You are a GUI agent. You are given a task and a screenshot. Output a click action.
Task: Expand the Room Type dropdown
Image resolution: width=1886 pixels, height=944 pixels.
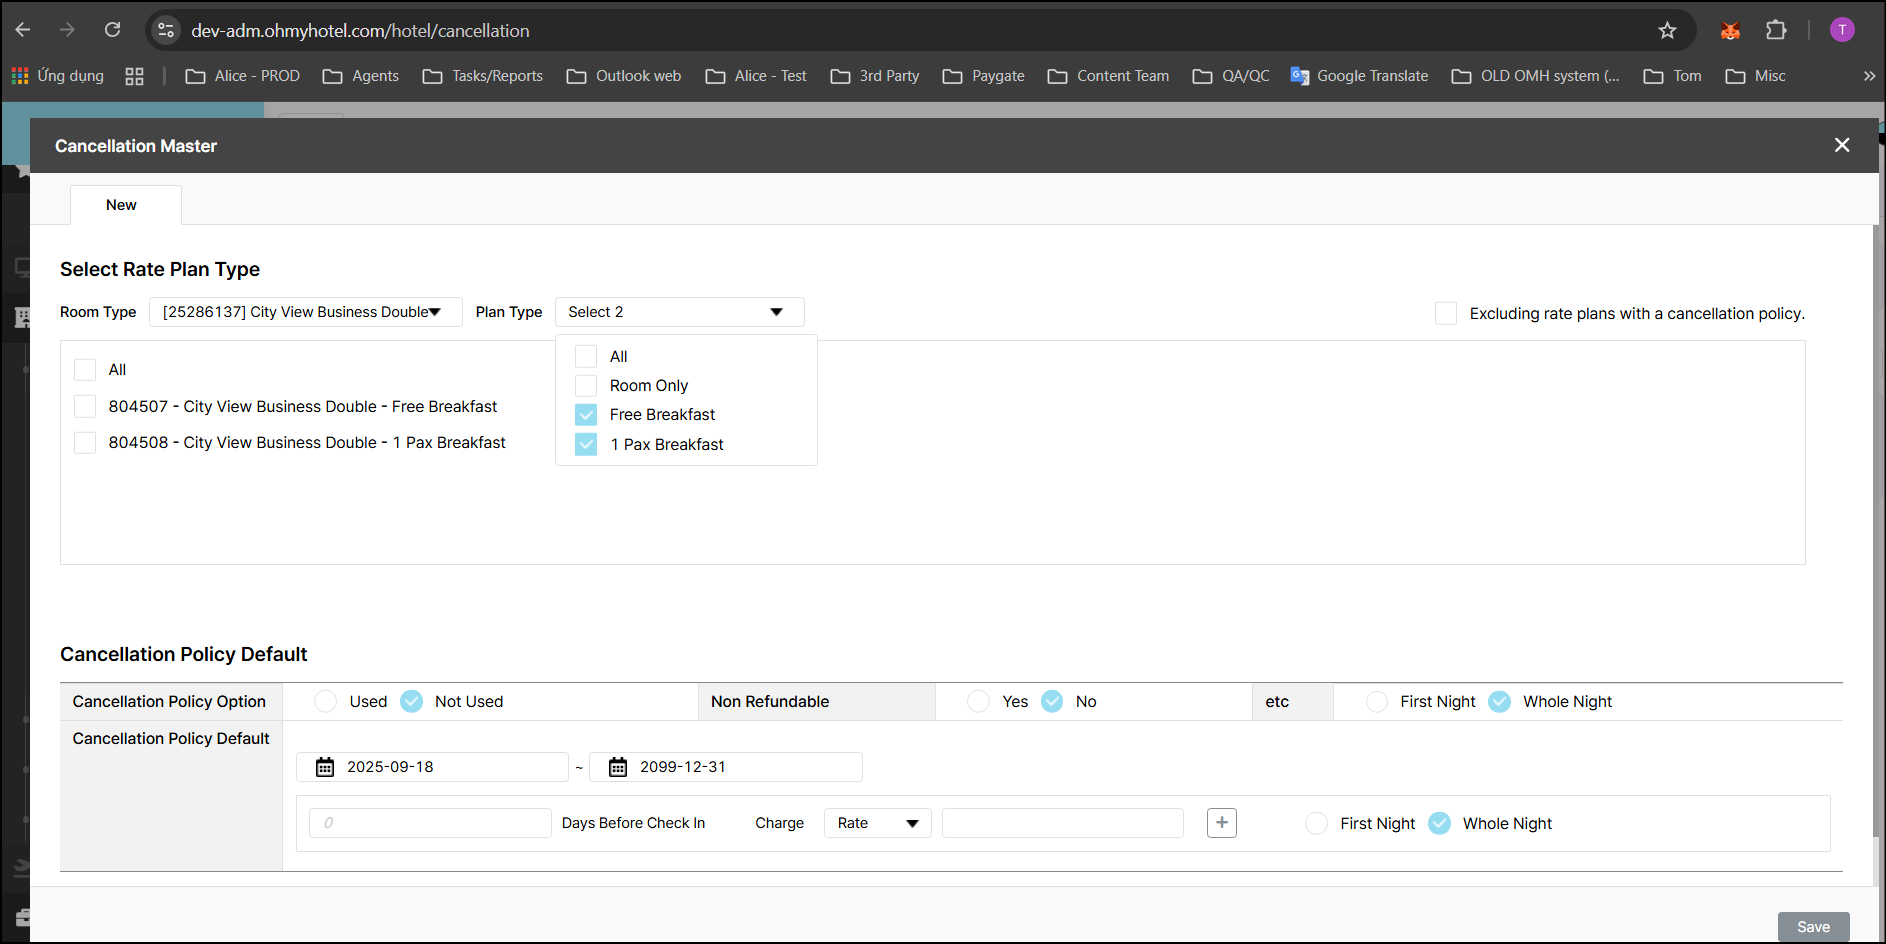click(305, 312)
